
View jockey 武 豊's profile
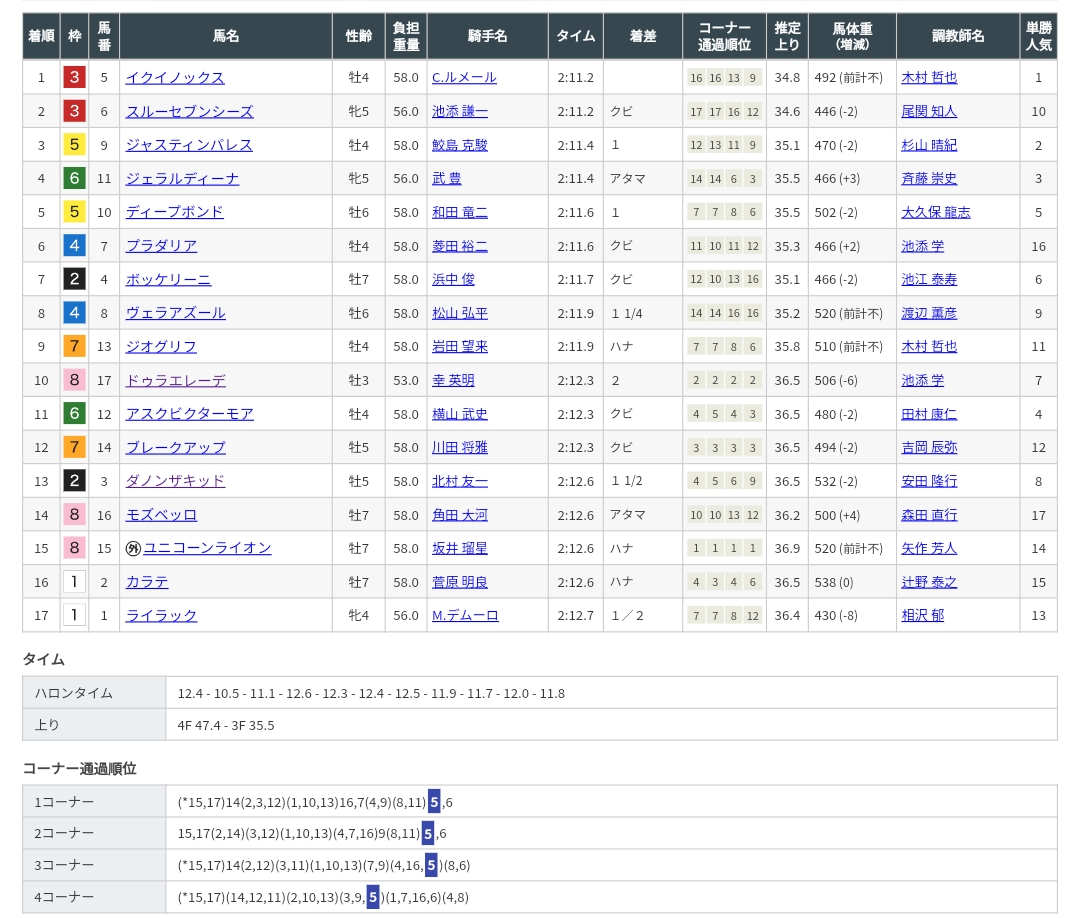[446, 179]
